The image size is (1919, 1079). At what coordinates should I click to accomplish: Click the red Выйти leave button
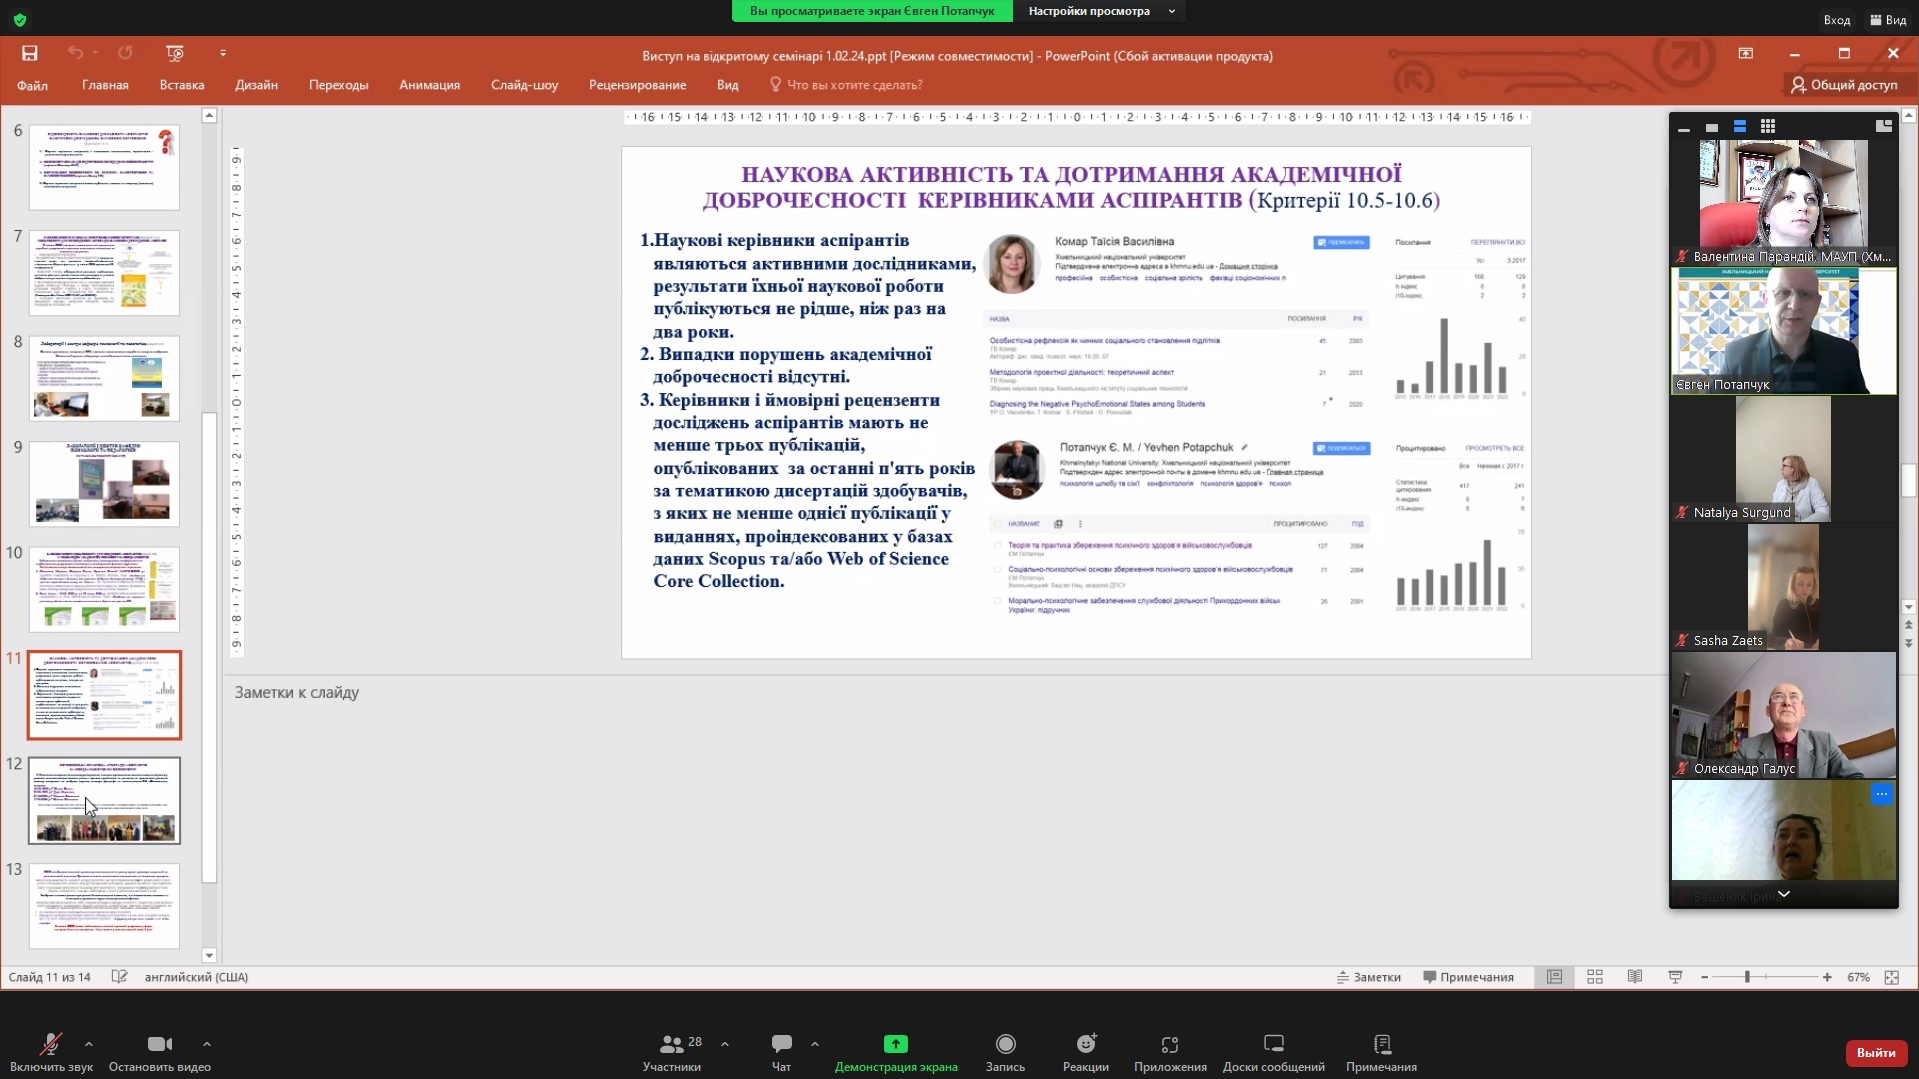1875,1052
